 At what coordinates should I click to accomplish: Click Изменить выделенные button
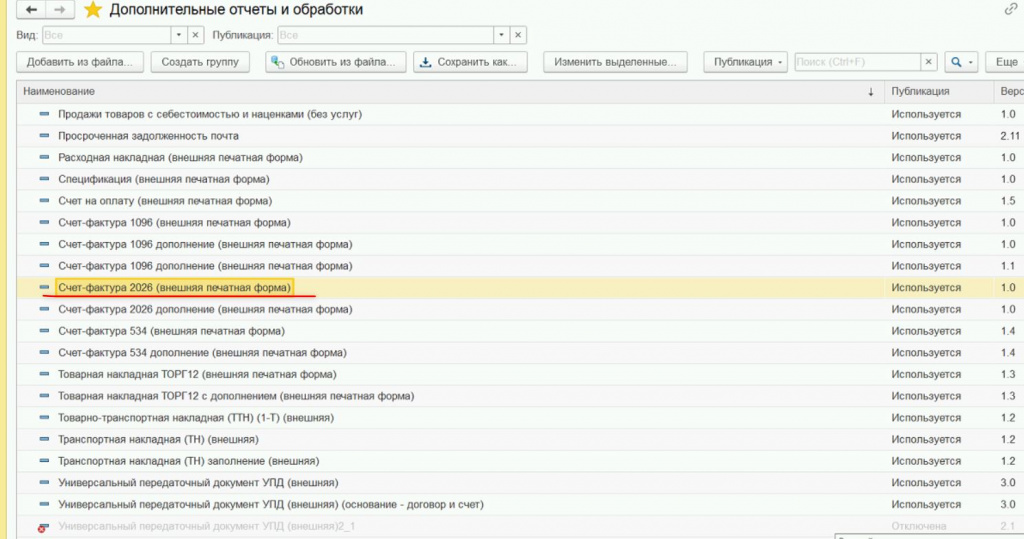pos(615,62)
